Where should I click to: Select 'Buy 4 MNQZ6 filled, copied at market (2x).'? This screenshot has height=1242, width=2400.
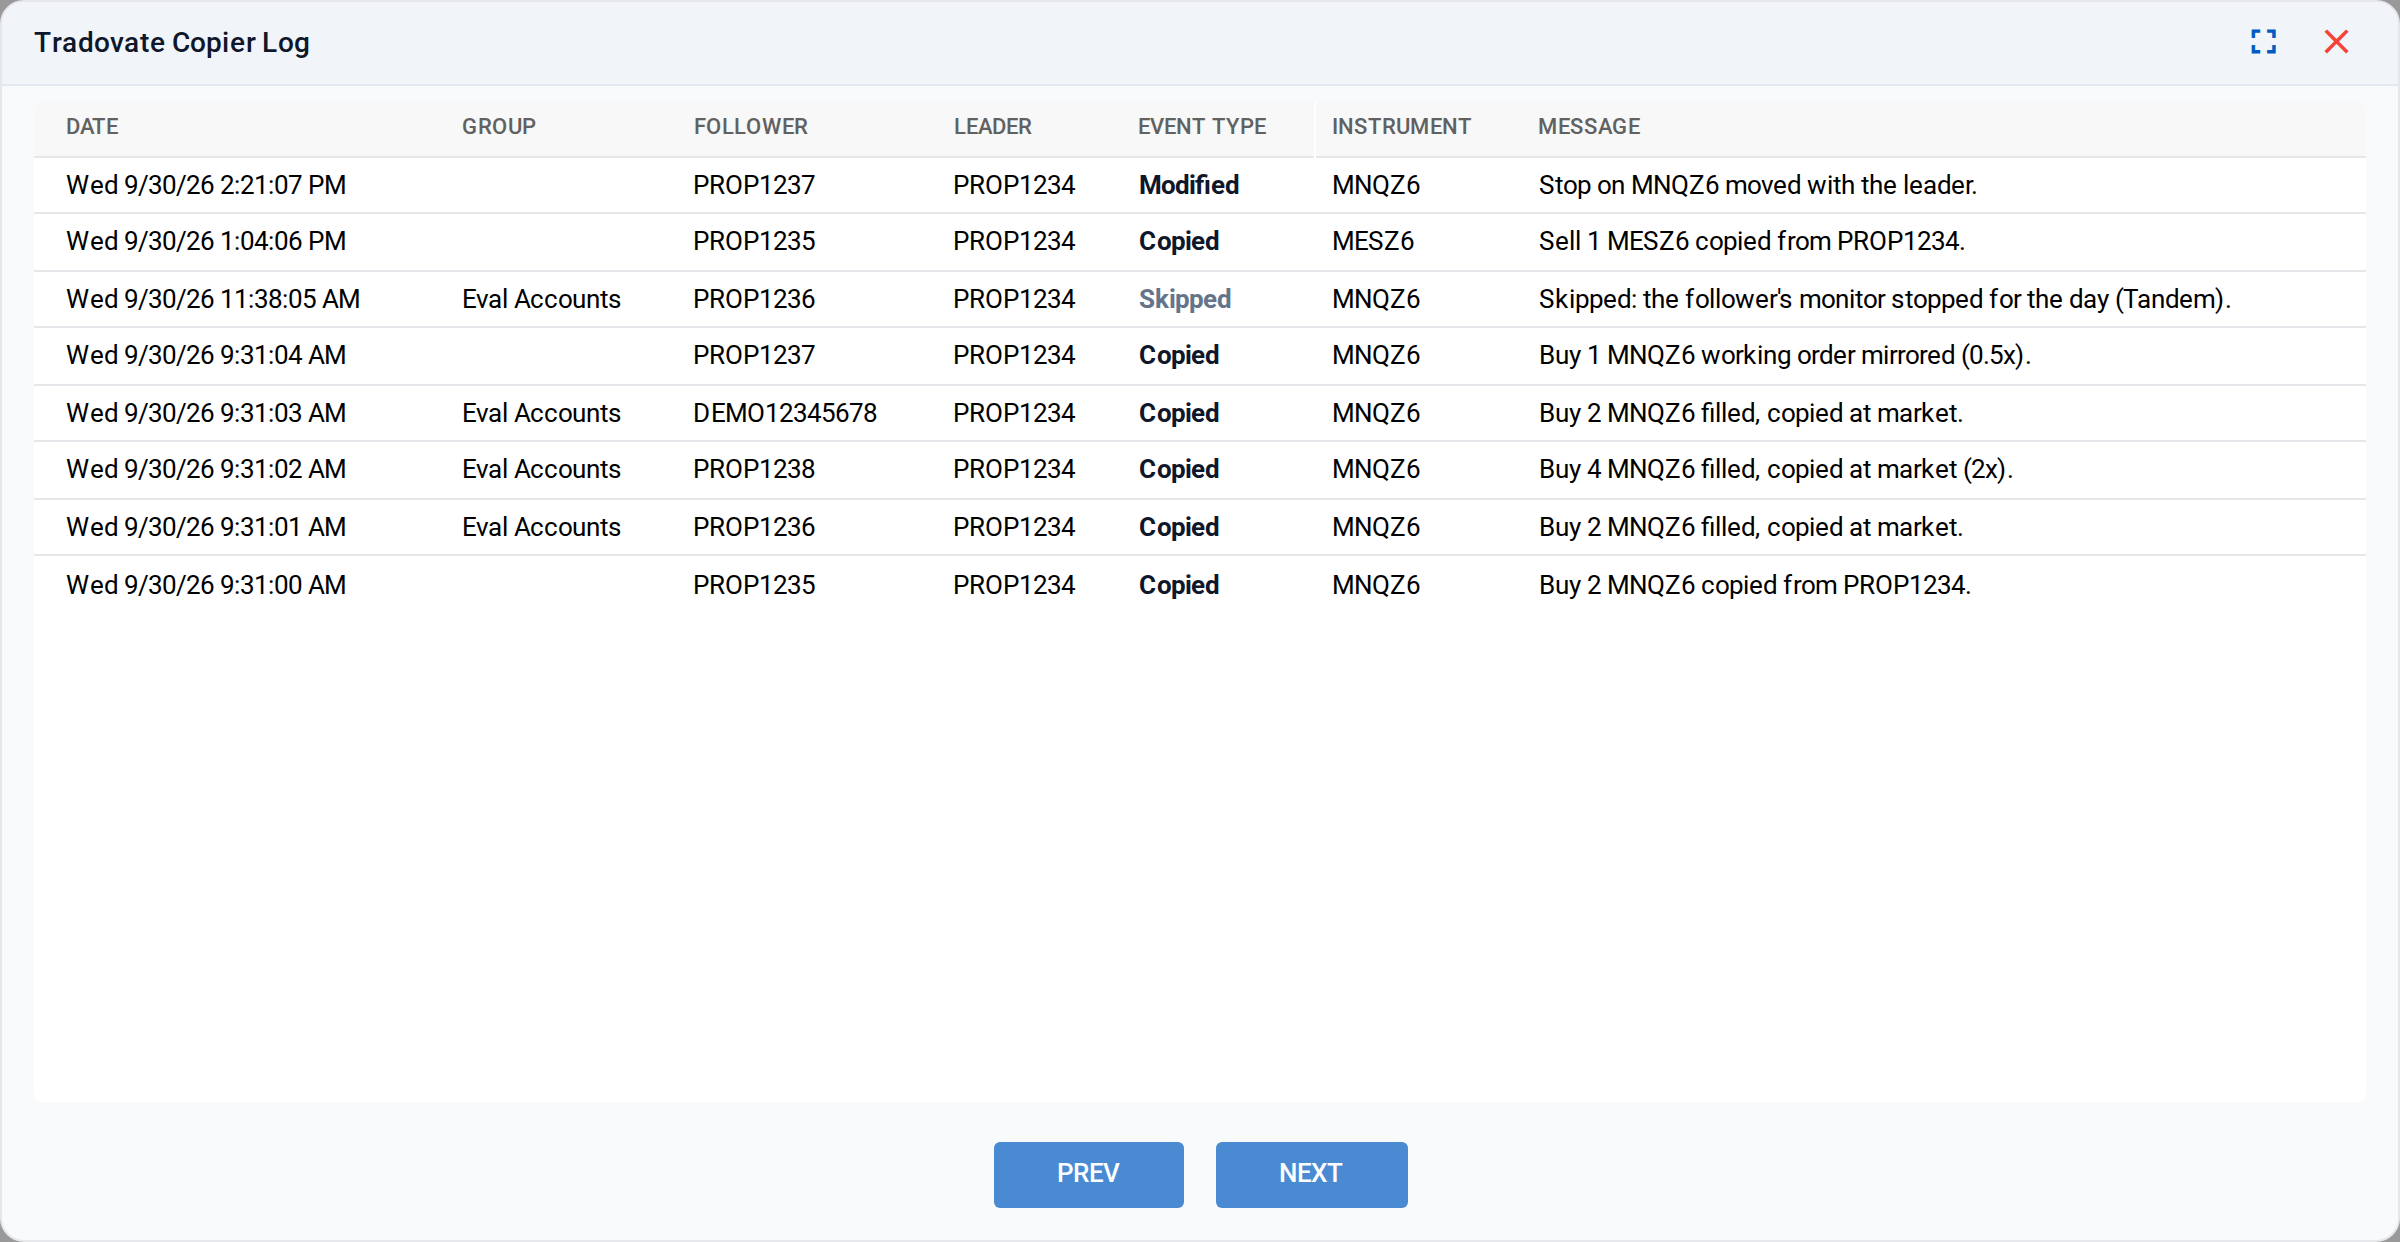tap(1776, 469)
